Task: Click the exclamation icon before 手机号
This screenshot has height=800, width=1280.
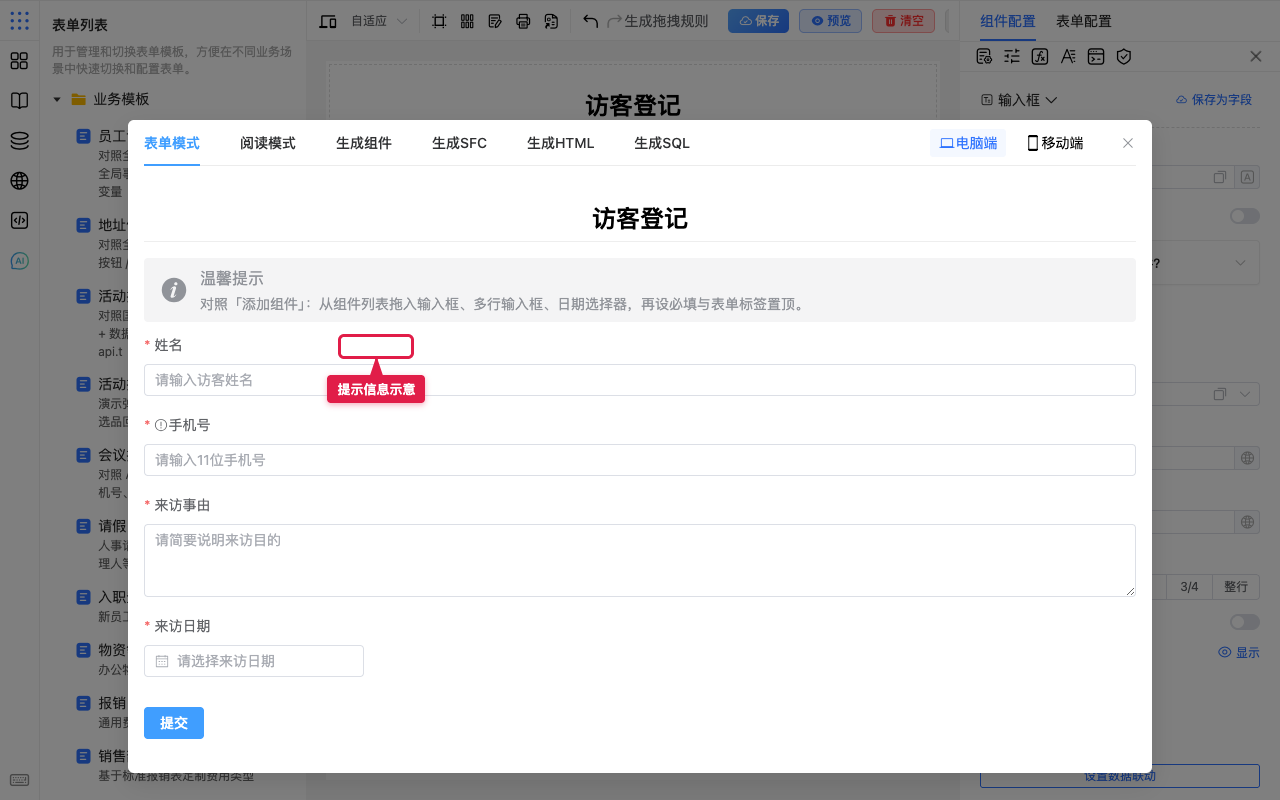Action: point(161,425)
